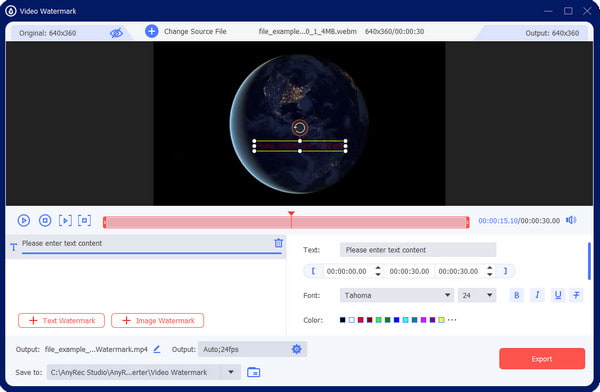Decrease the start time with down arrow
The width and height of the screenshot is (600, 392).
pos(378,274)
